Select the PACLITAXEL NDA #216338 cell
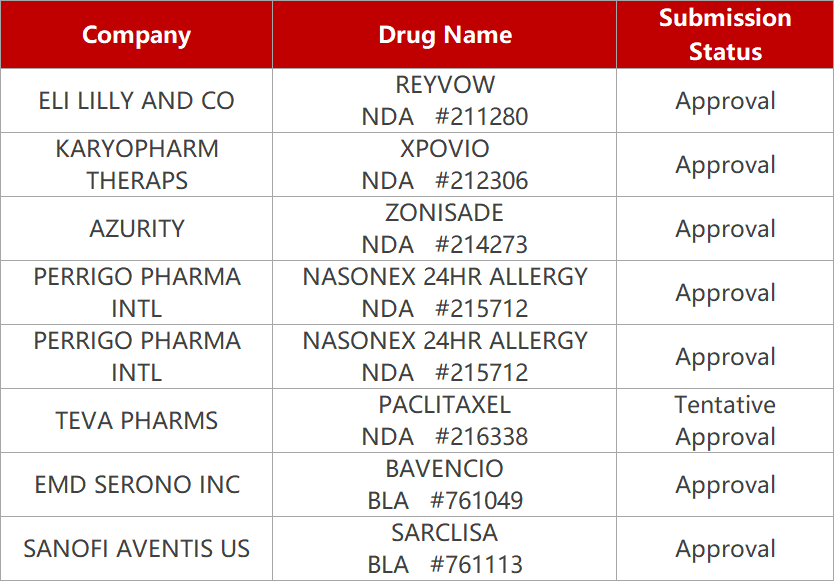 [x=444, y=421]
